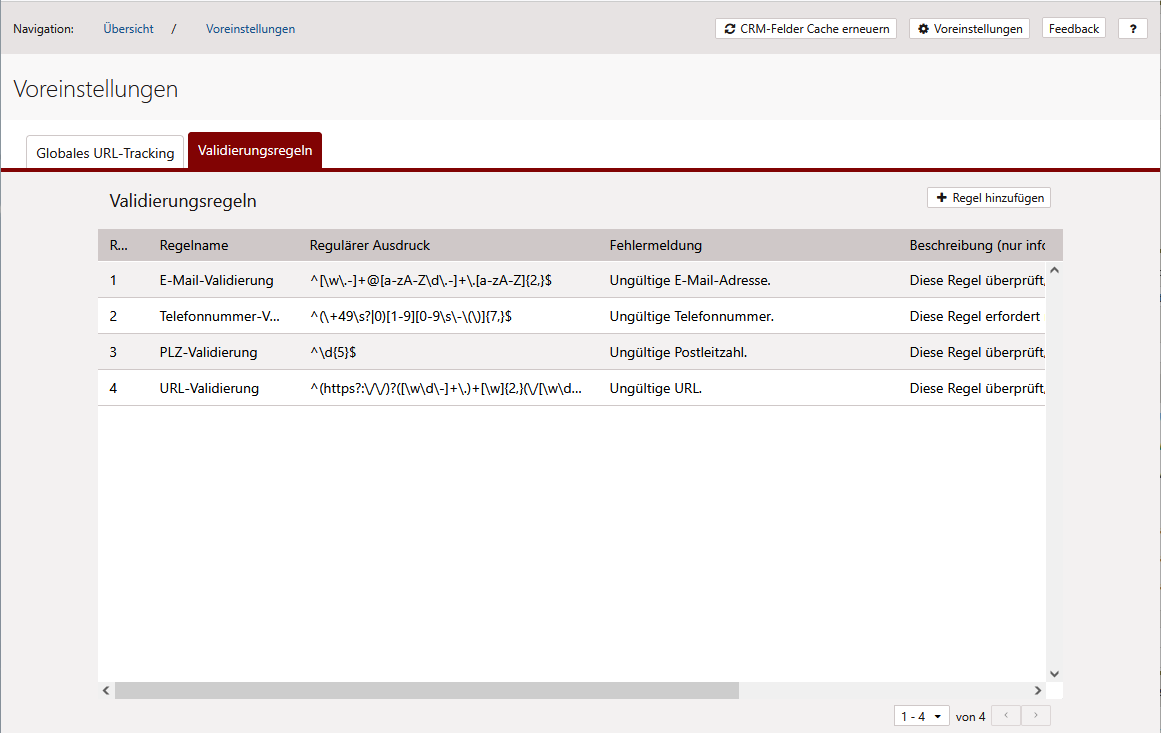Click the Voreinstellungen breadcrumb link
This screenshot has width=1161, height=733.
point(250,29)
